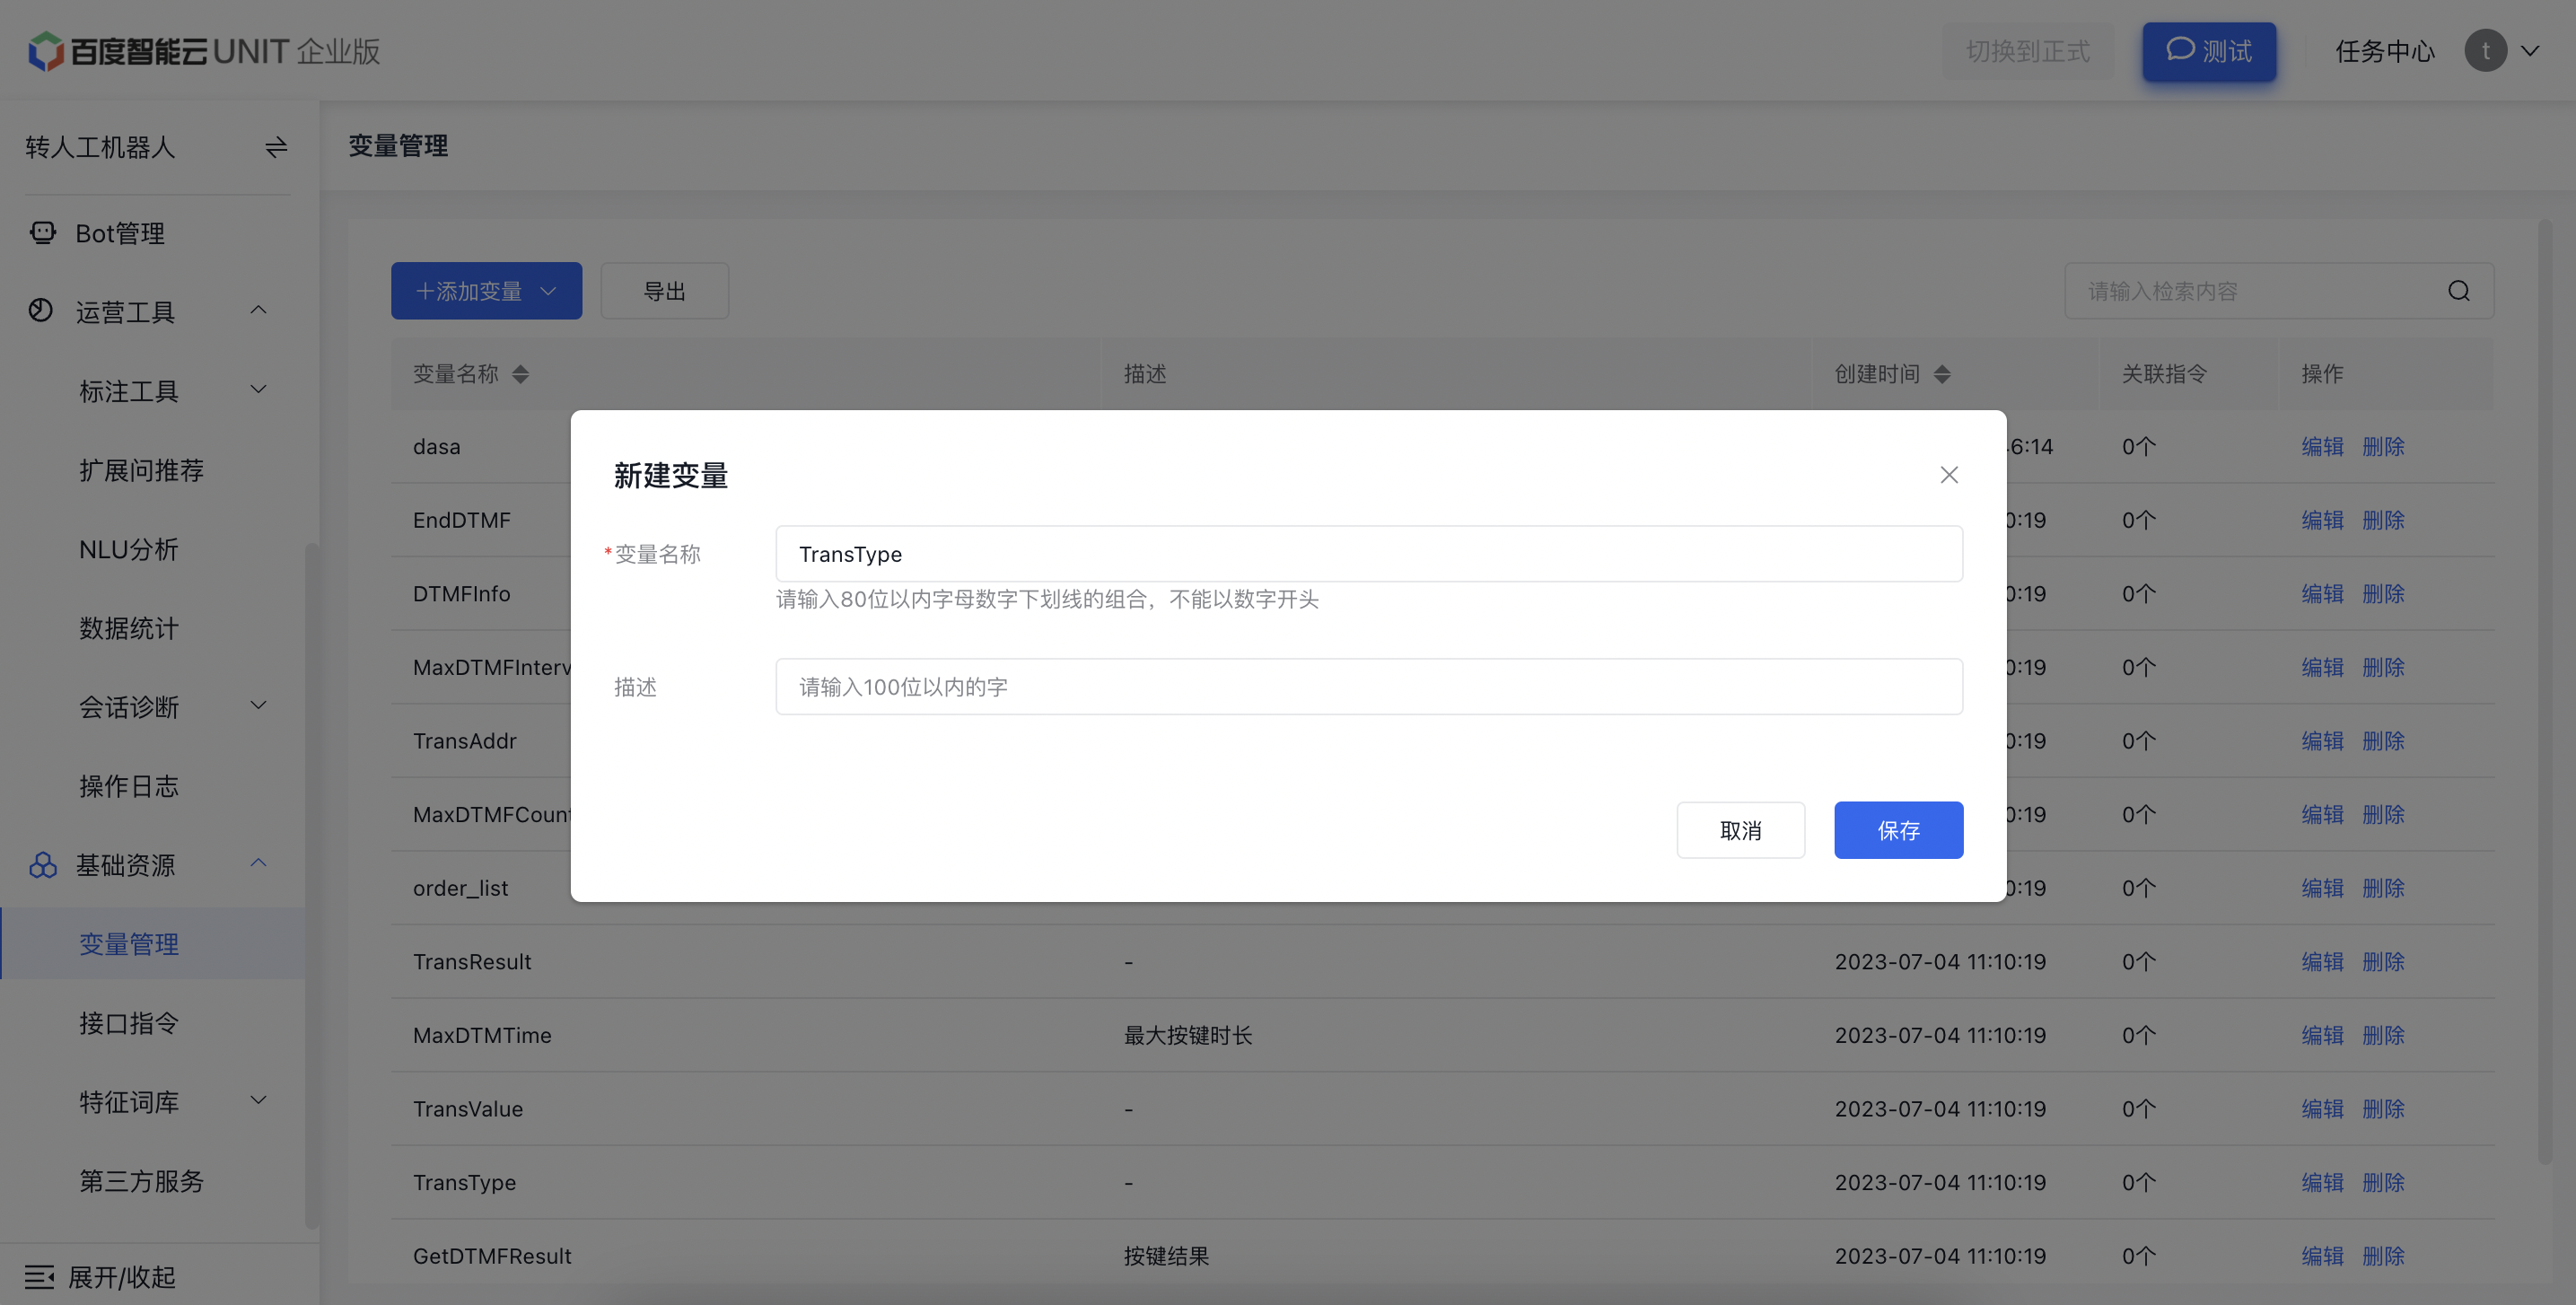Click the 测试 button

(x=2208, y=51)
